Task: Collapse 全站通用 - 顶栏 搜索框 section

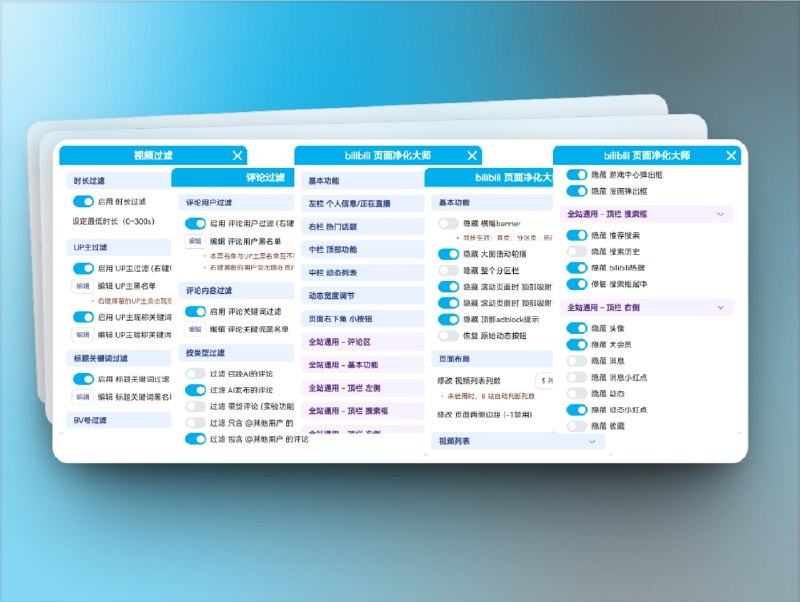Action: pyautogui.click(x=720, y=214)
